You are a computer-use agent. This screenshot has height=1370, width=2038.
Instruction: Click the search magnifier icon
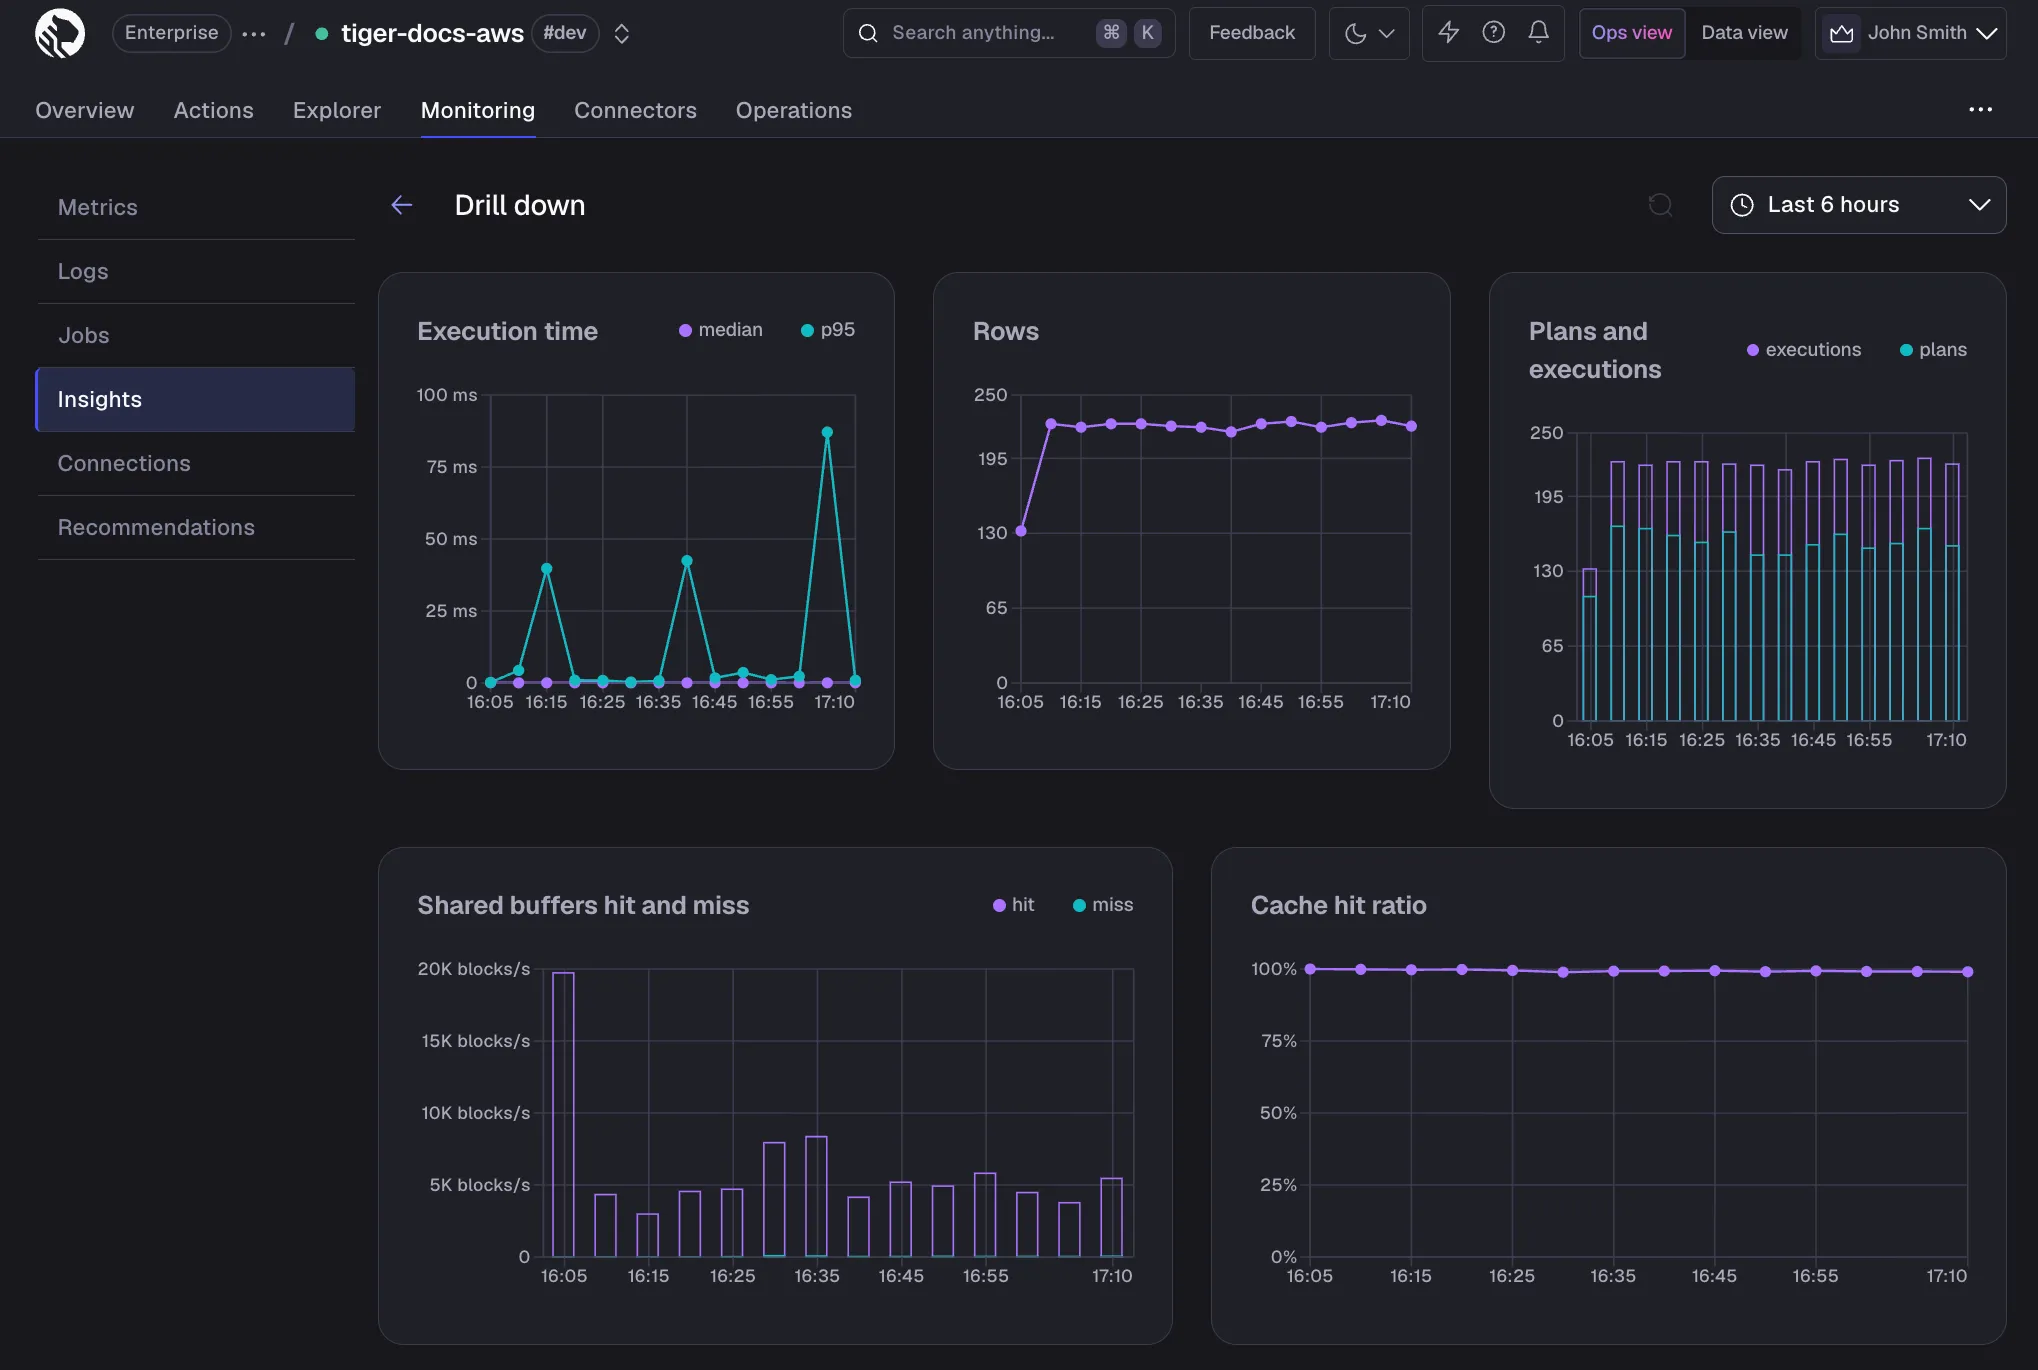[868, 33]
